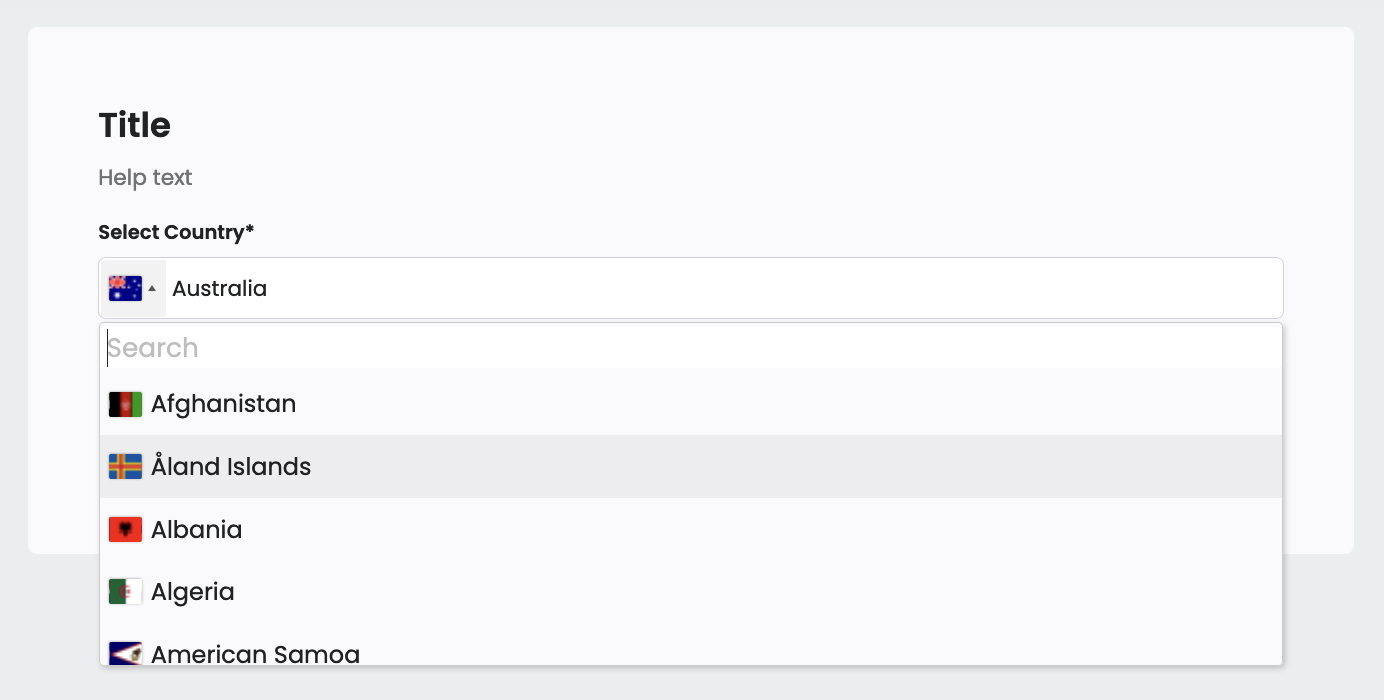Click the Åland Islands flag icon

point(125,467)
